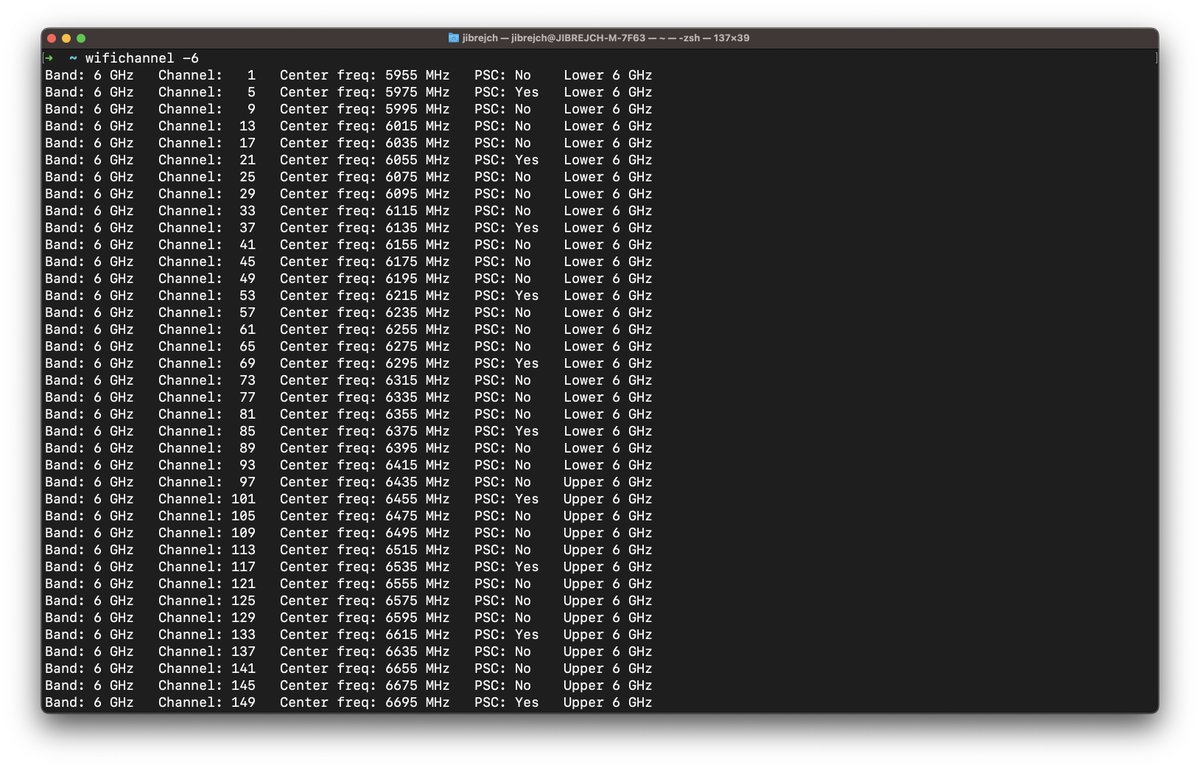The image size is (1200, 768).
Task: Click 'PSC: Yes' on channel 85 row
Action: coord(506,432)
